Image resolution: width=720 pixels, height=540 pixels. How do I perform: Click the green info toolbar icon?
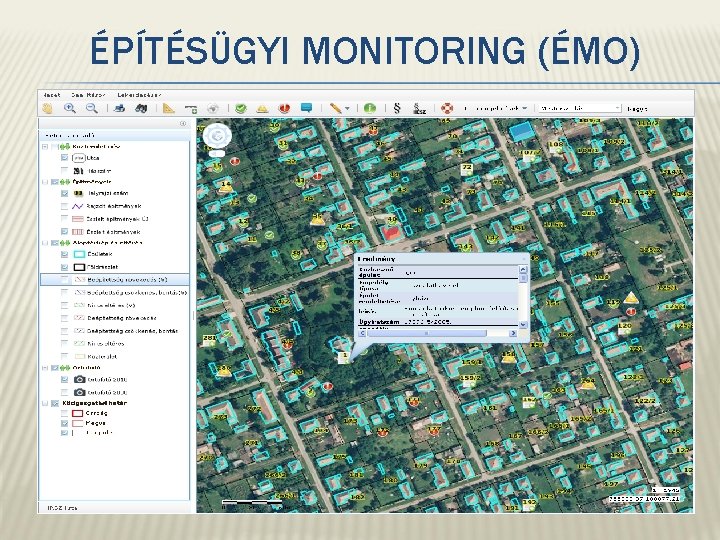point(370,108)
